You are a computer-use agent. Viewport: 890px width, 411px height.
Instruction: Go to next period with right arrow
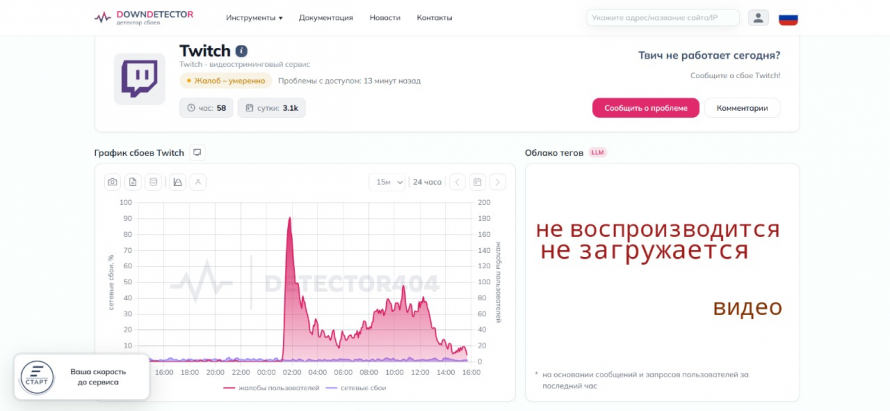click(498, 182)
